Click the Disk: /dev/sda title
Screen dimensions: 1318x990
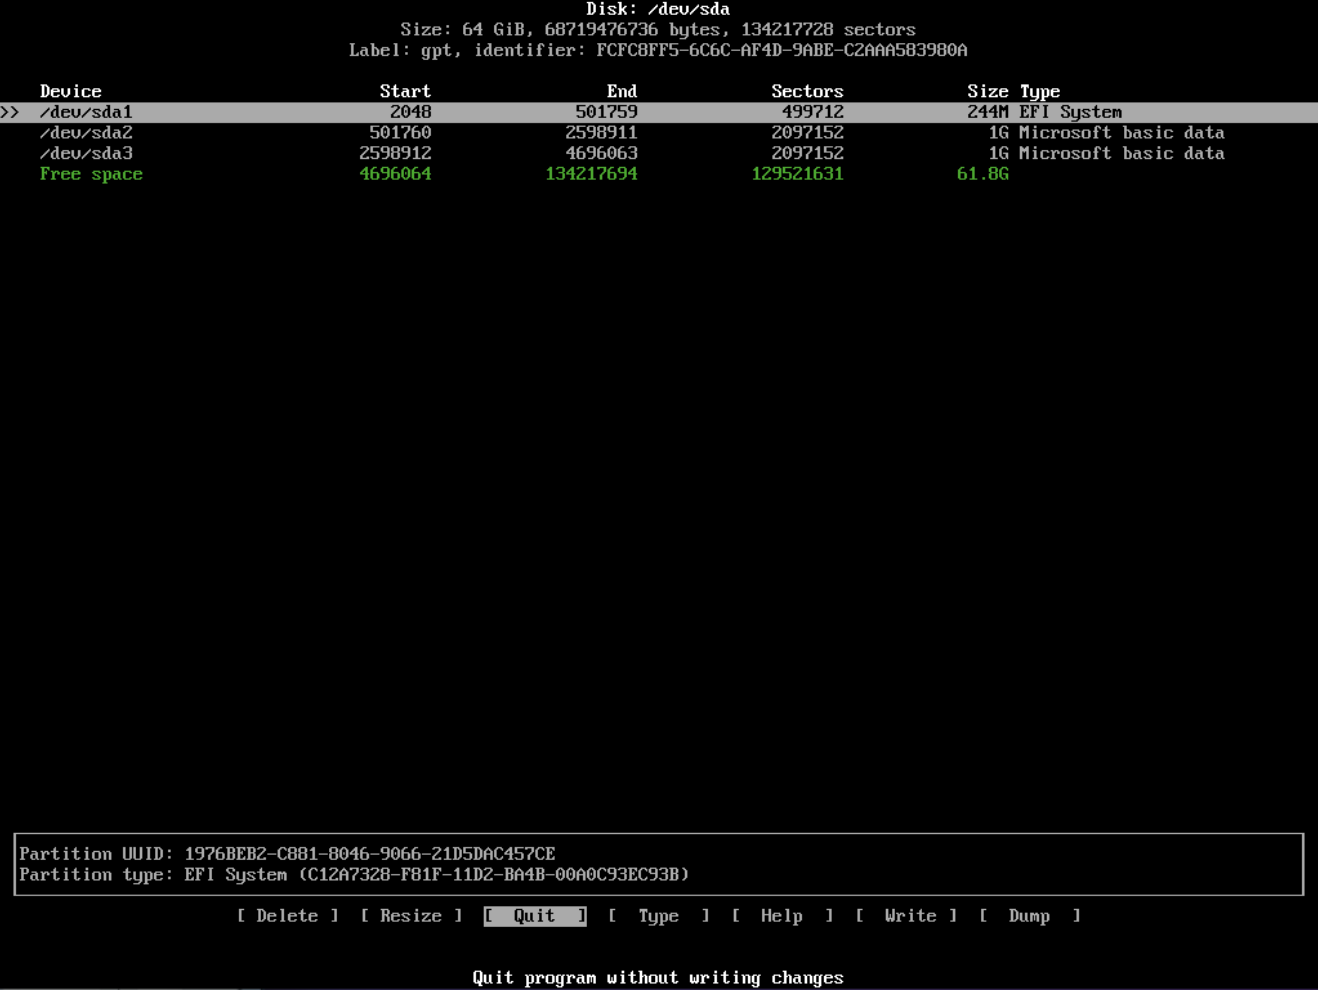point(658,9)
